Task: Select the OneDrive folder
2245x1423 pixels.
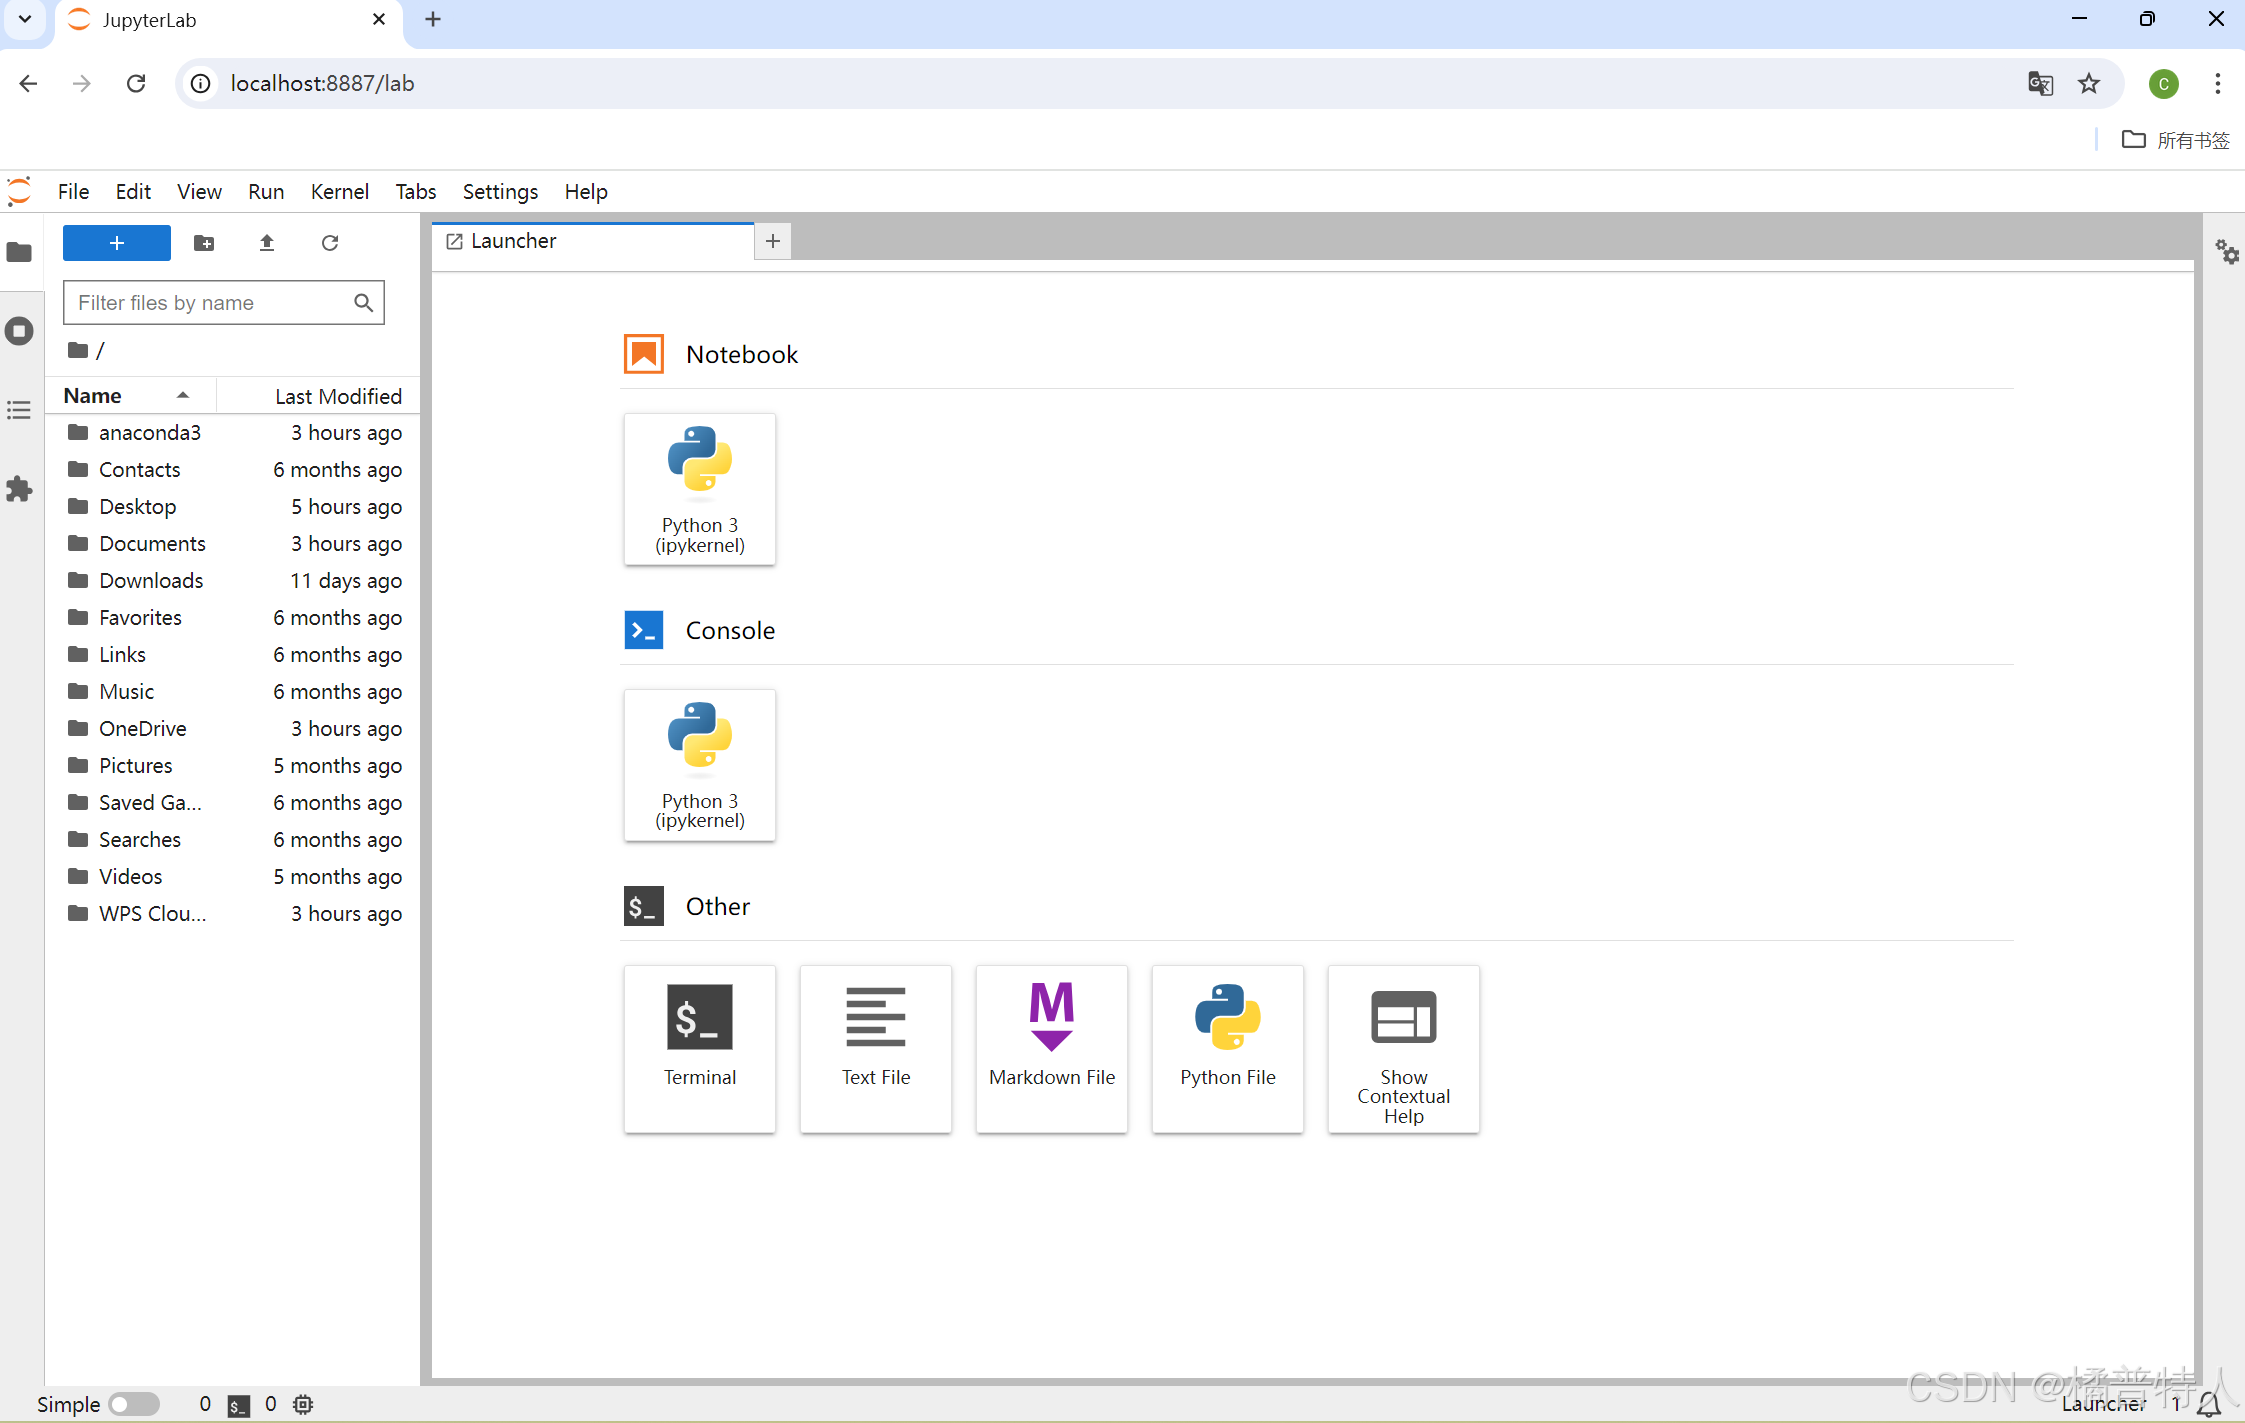Action: (x=233, y=728)
